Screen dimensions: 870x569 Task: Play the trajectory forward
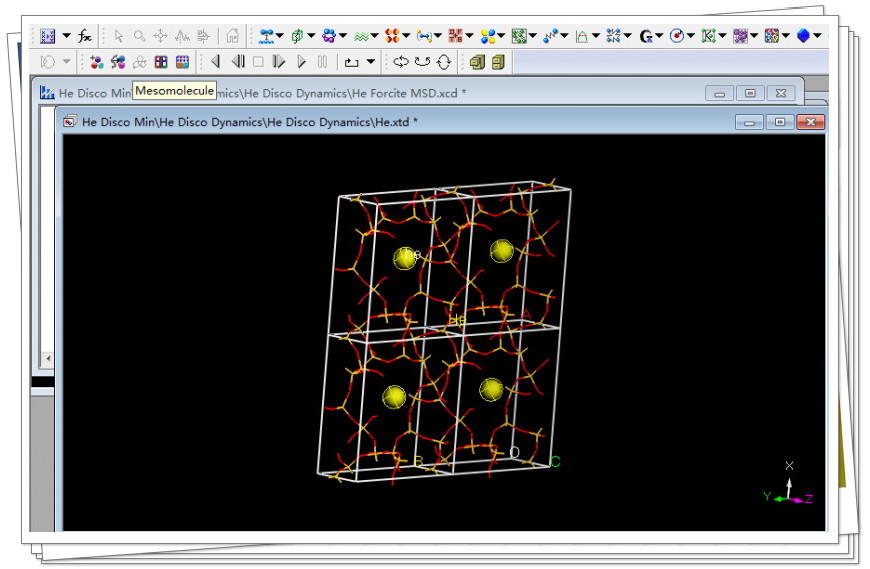click(x=301, y=62)
